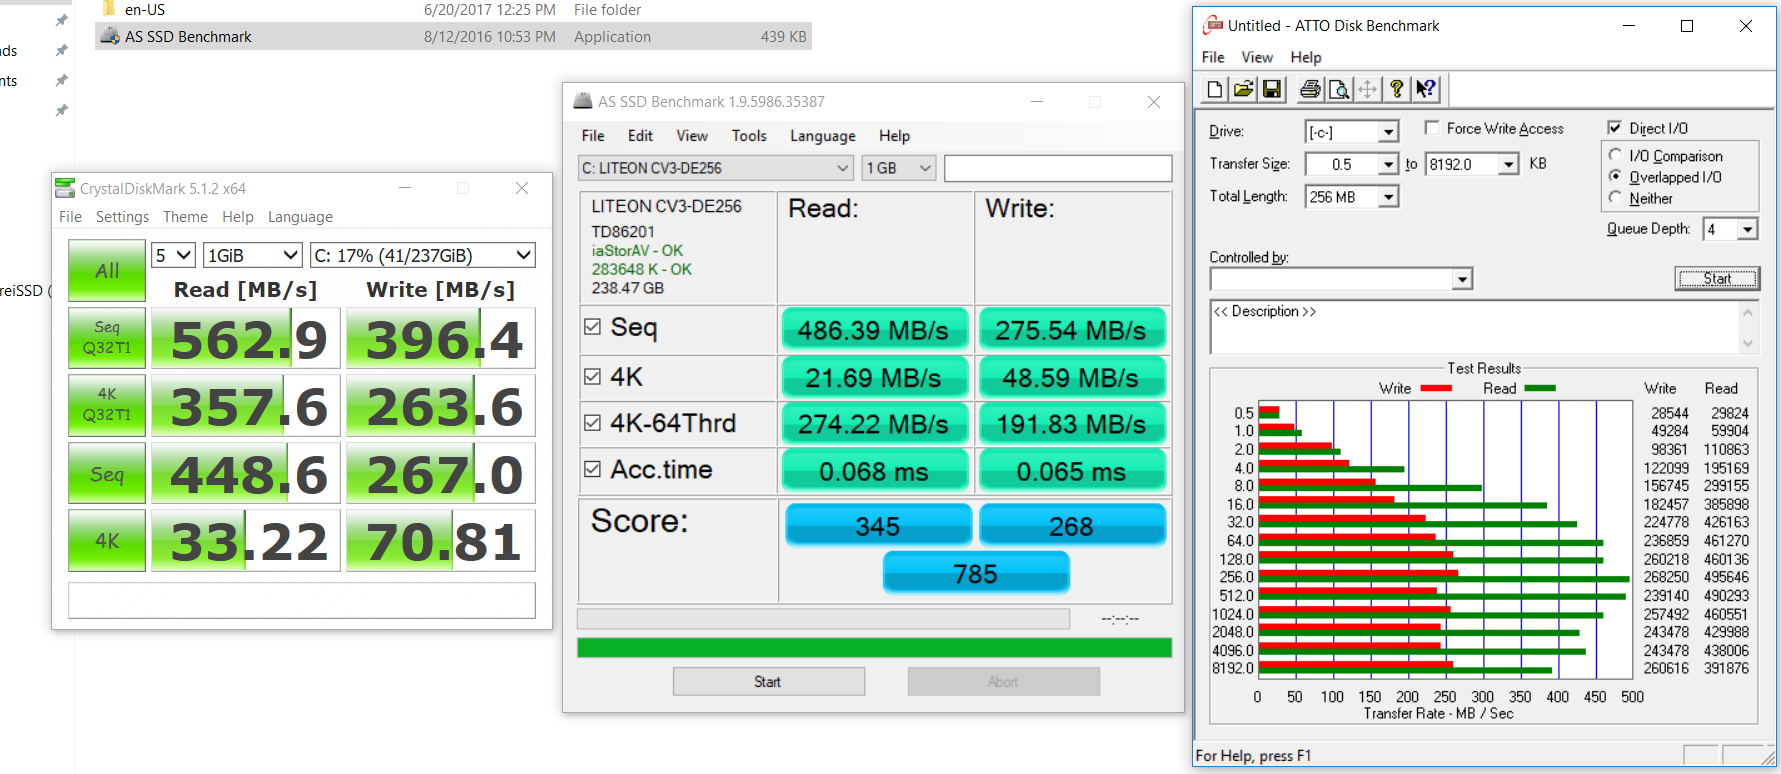Open the AS SSD Edit menu
This screenshot has width=1781, height=774.
pyautogui.click(x=640, y=136)
